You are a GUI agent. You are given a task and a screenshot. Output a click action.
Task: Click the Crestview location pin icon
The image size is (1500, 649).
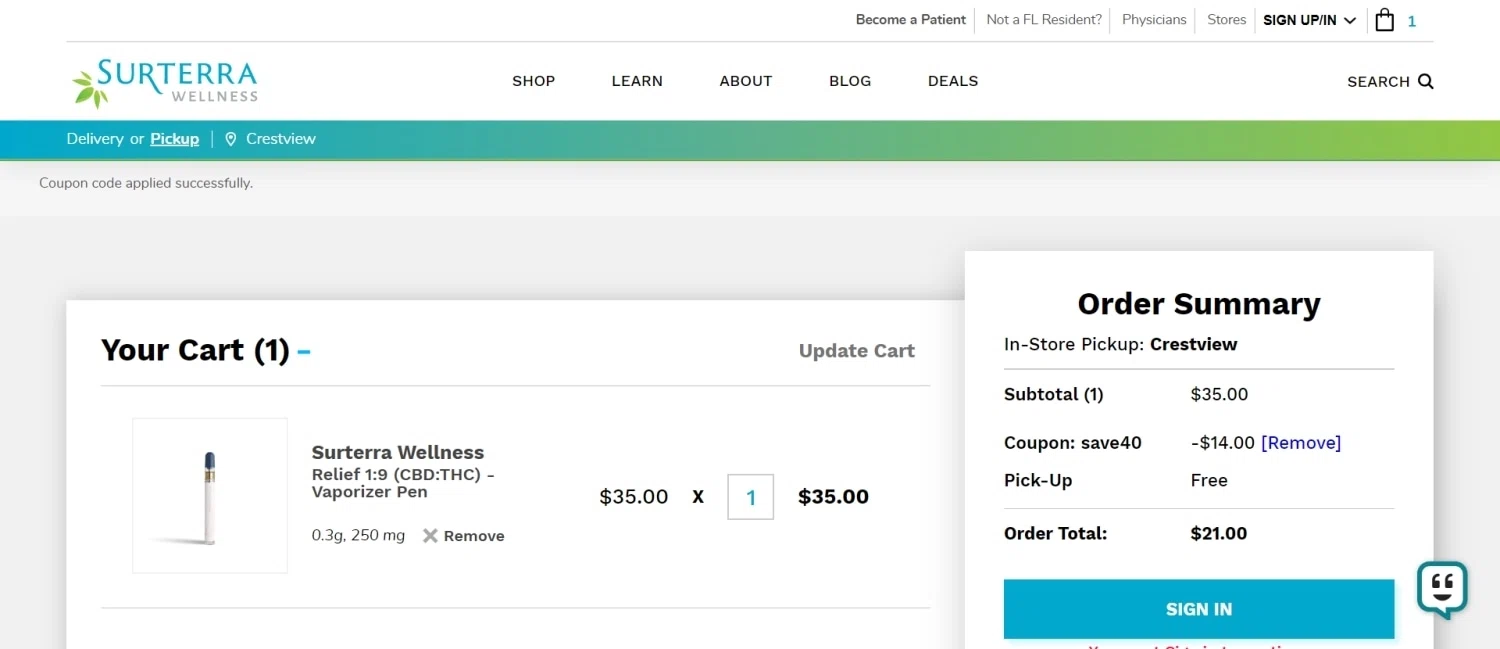pyautogui.click(x=230, y=139)
